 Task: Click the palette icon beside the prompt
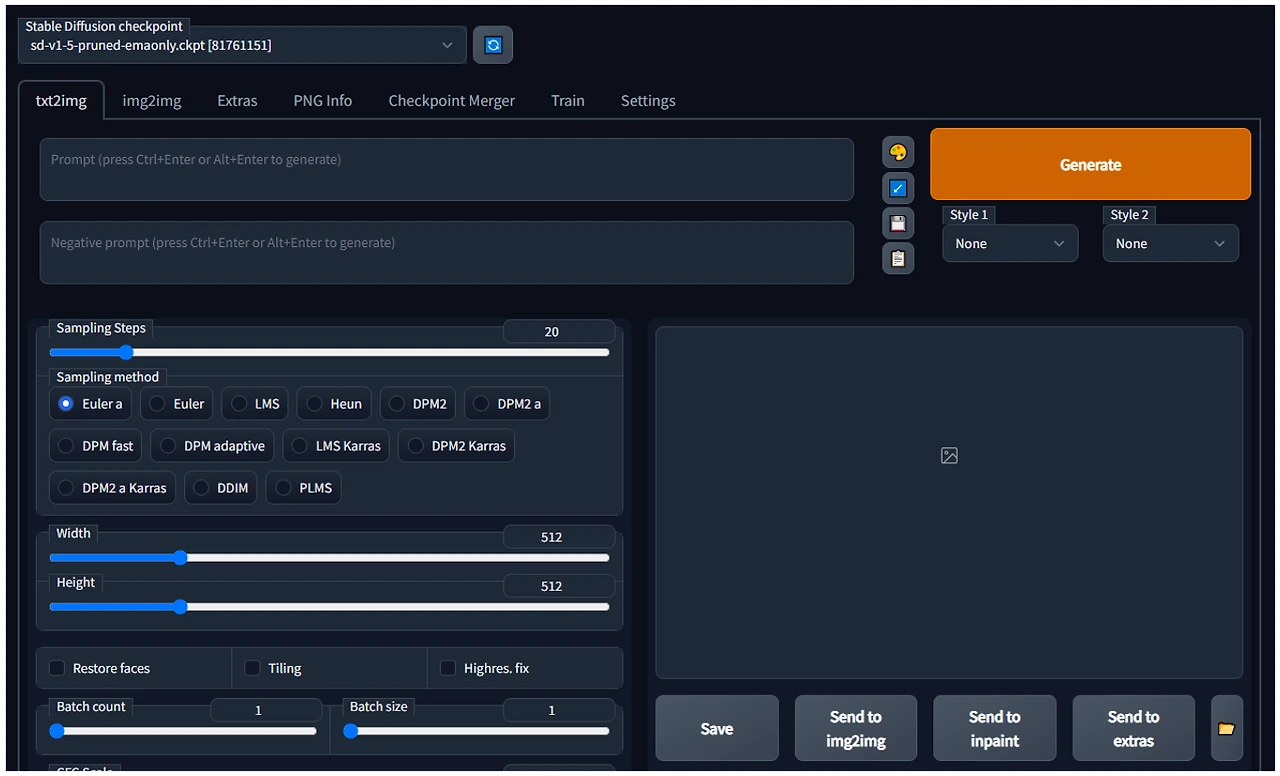point(898,152)
